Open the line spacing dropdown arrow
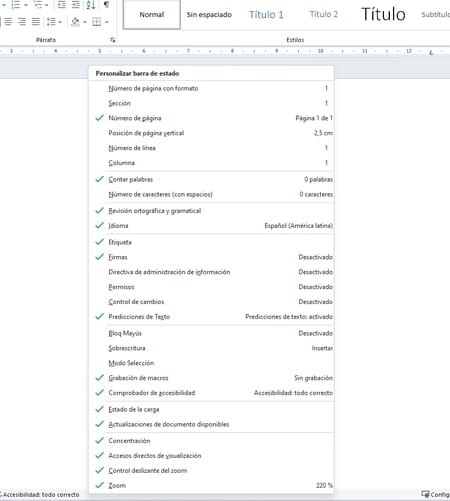The width and height of the screenshot is (450, 501). (x=60, y=22)
